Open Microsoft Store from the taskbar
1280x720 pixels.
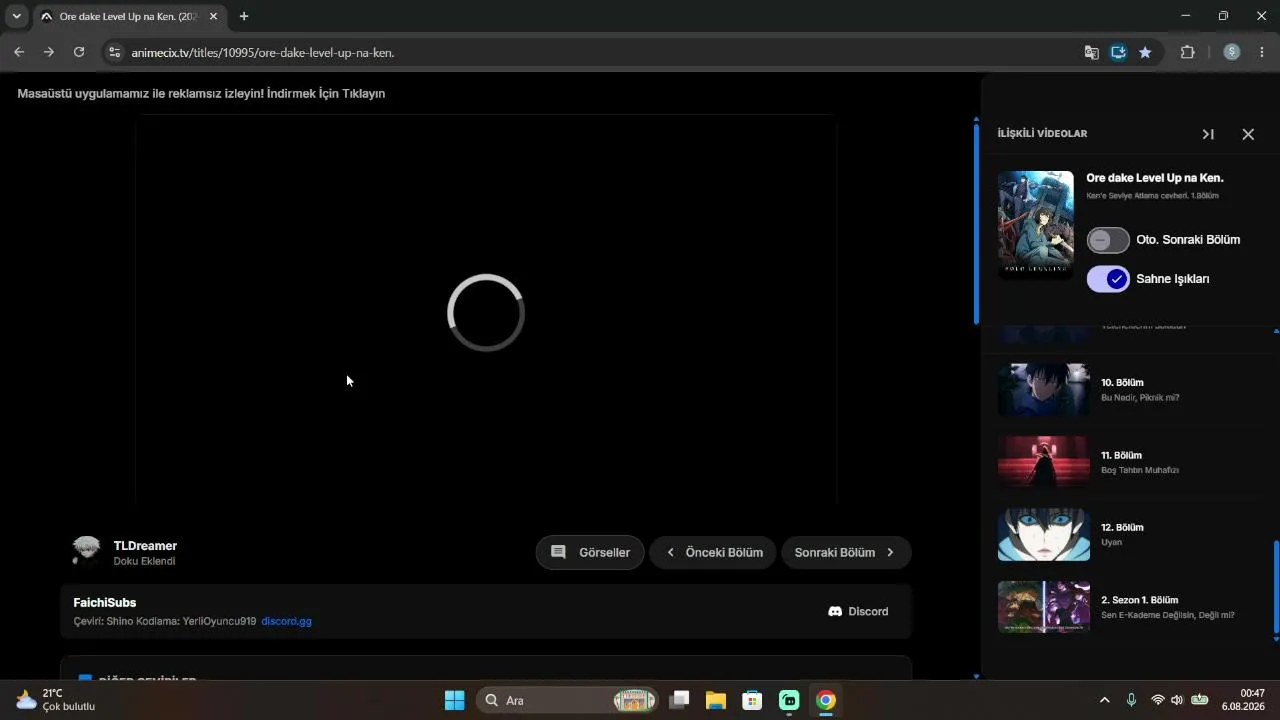pyautogui.click(x=752, y=700)
